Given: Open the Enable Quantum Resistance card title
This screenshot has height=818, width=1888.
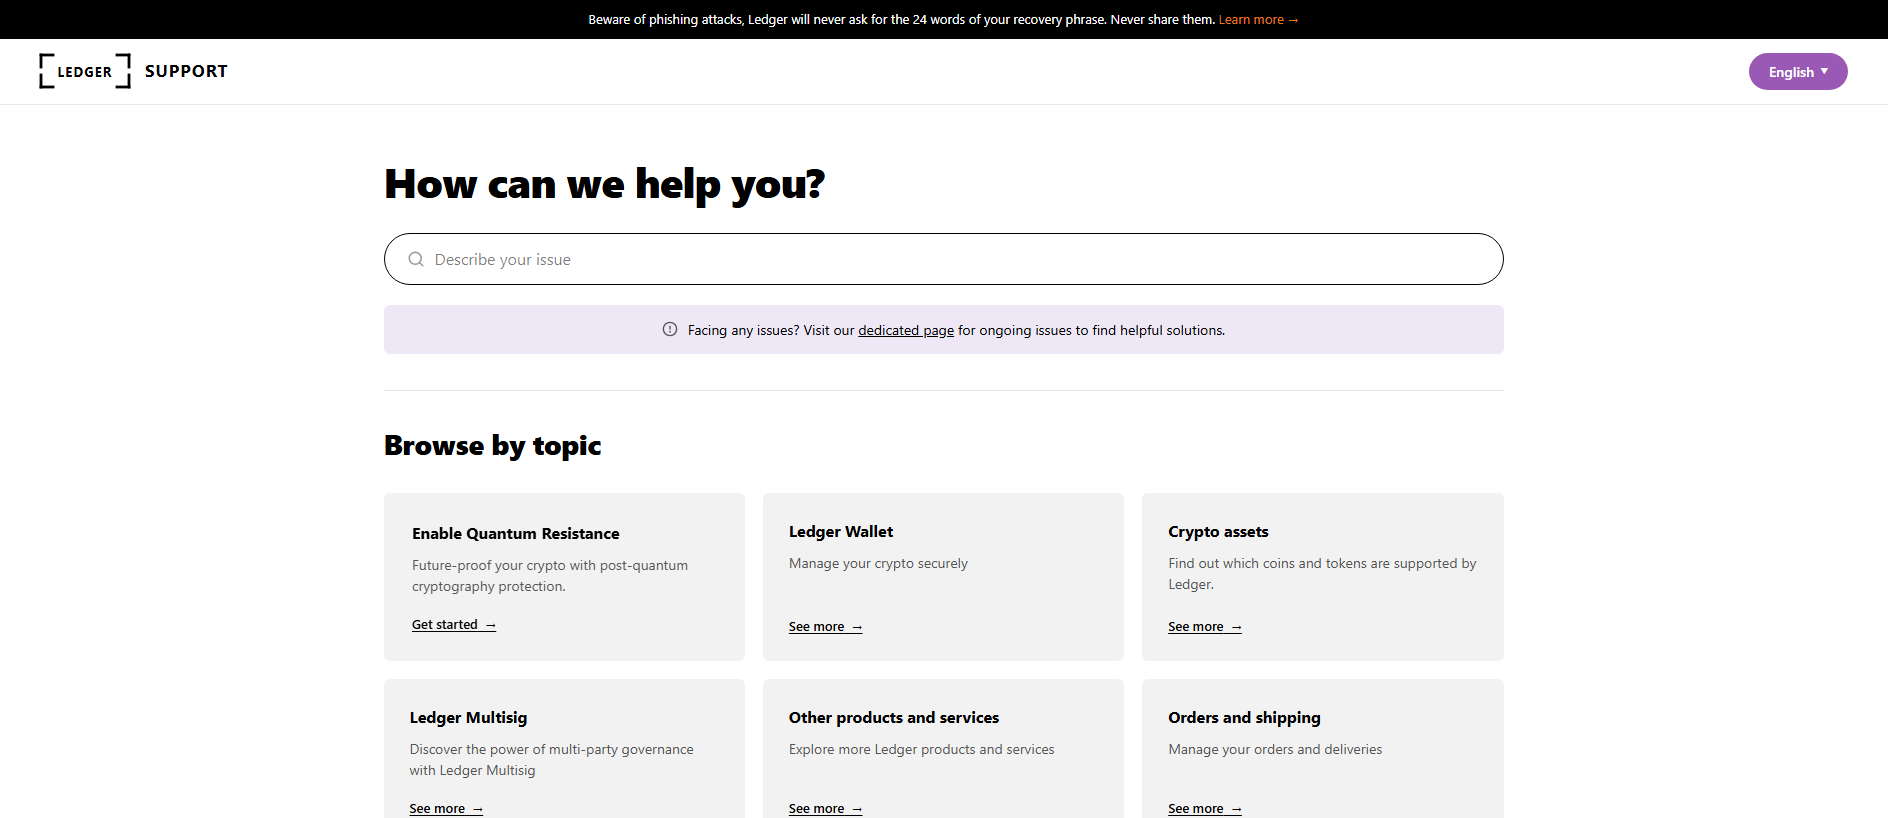Looking at the screenshot, I should [x=516, y=534].
